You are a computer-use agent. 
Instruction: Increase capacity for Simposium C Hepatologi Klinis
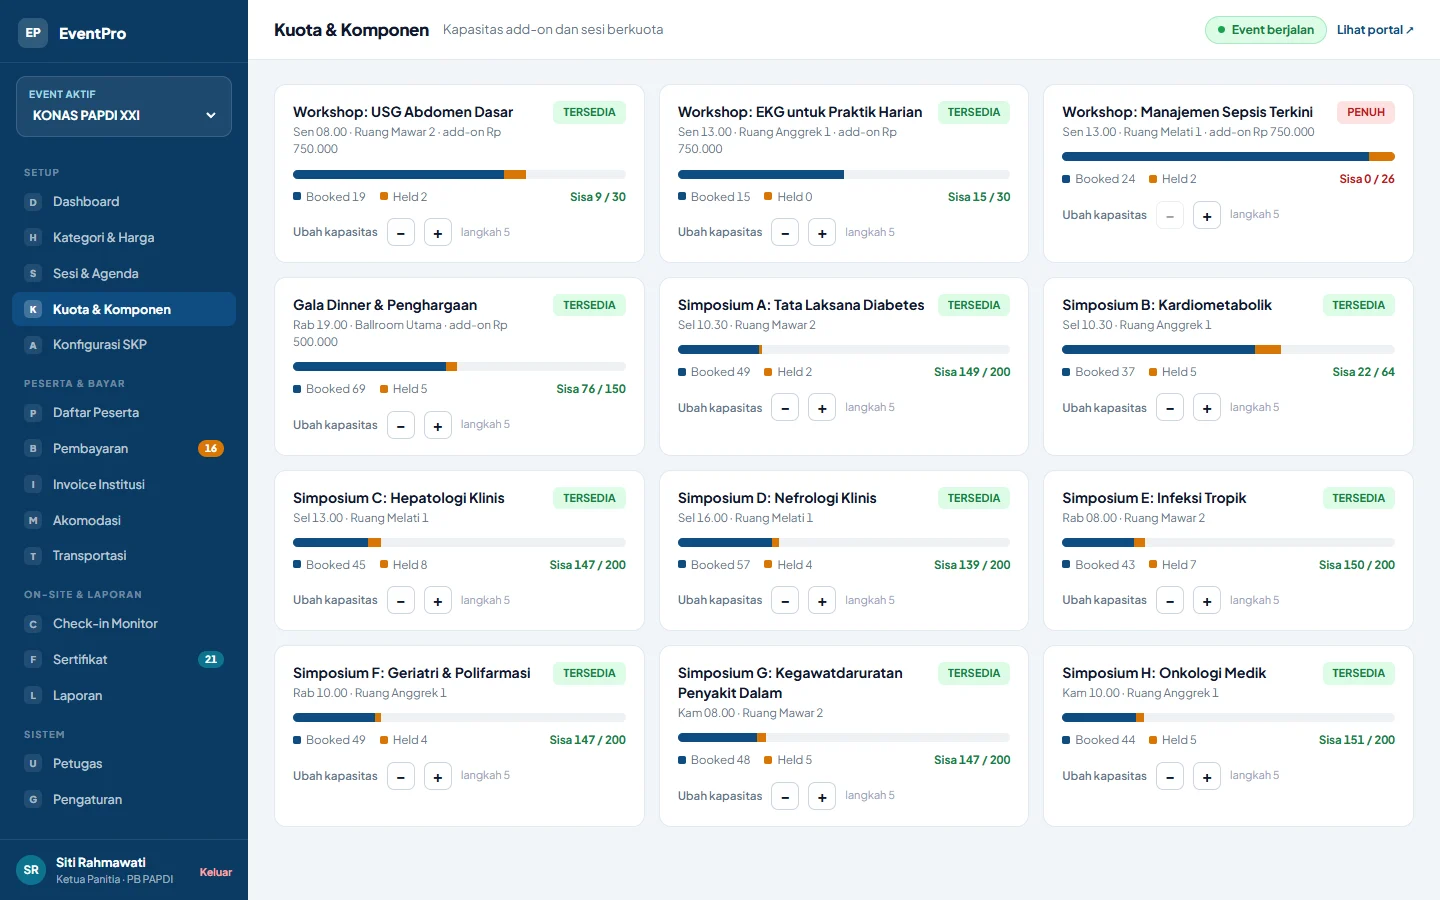[x=438, y=601]
